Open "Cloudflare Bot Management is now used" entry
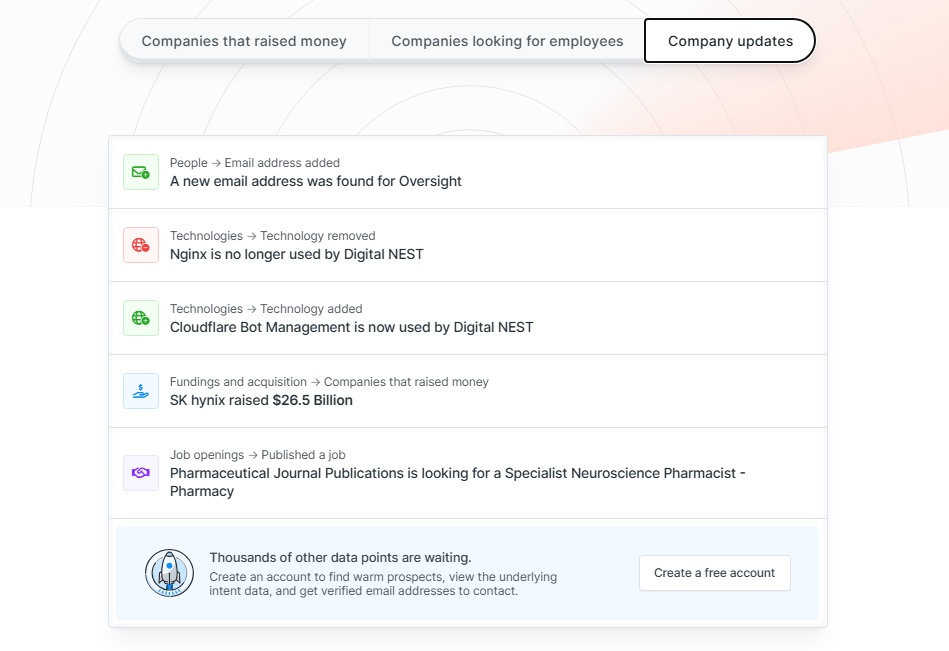 (x=352, y=327)
